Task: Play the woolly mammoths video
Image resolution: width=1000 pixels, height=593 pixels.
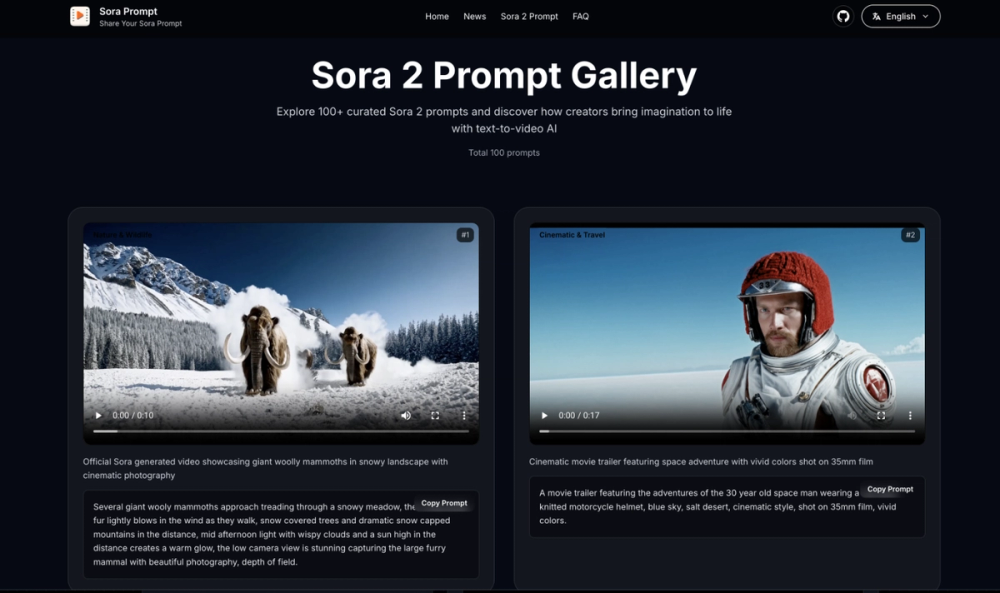Action: tap(98, 415)
